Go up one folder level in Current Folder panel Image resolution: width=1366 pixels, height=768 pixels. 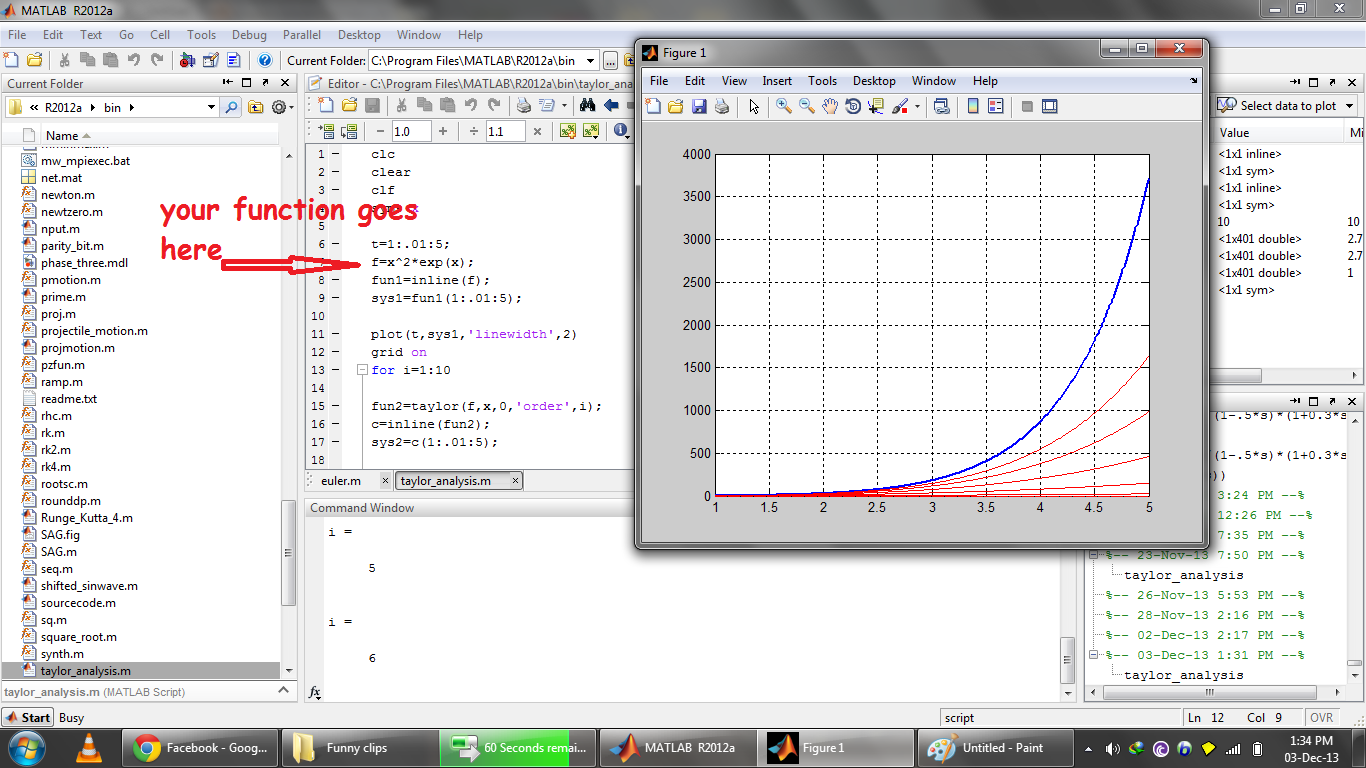tap(256, 107)
